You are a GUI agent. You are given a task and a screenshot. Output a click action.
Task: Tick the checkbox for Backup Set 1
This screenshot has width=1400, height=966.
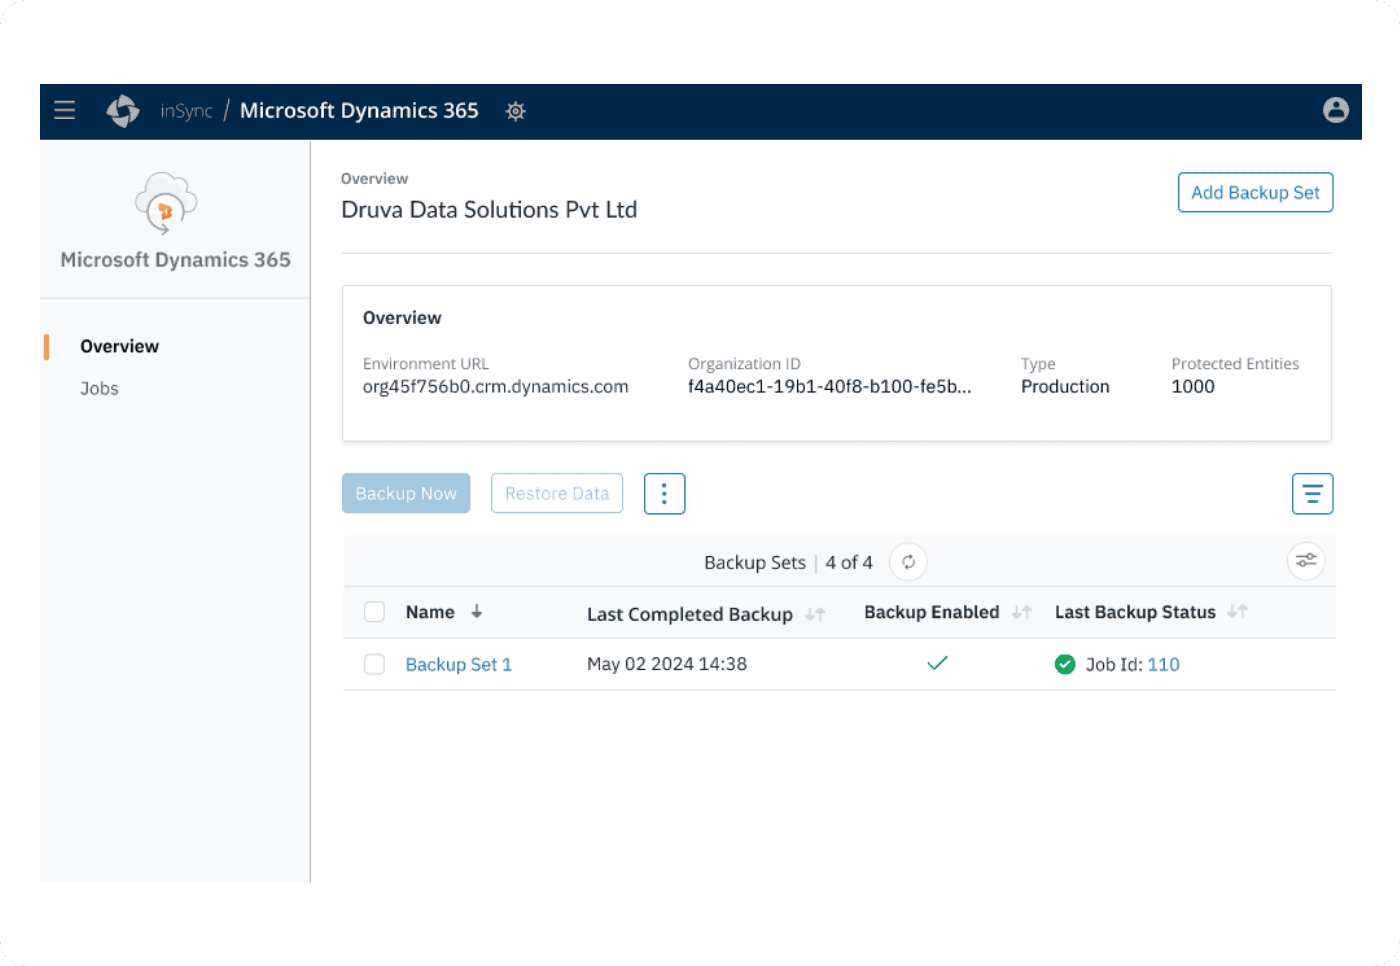(x=375, y=665)
